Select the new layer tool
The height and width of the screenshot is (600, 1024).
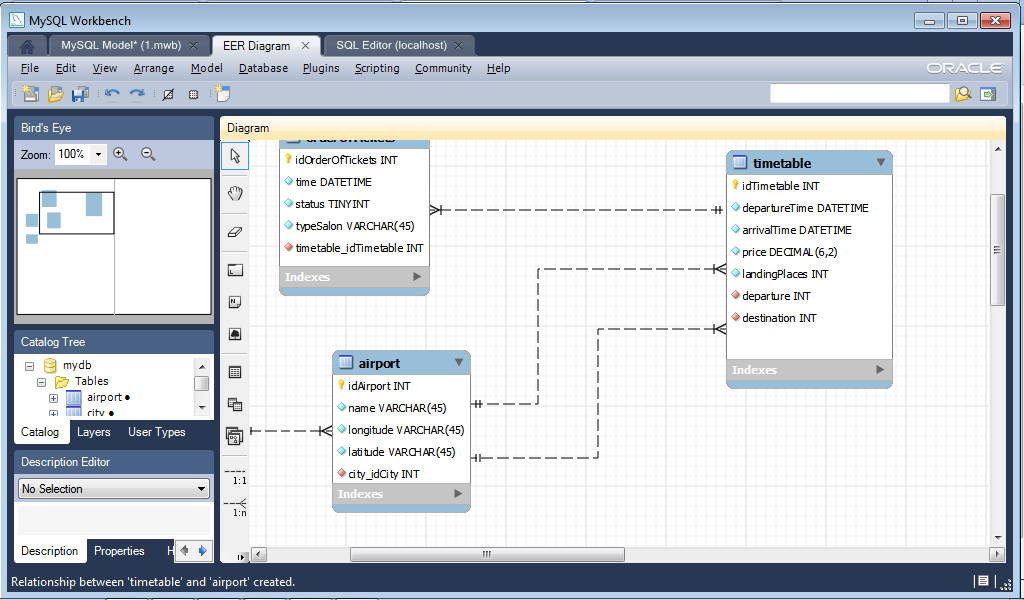(x=235, y=270)
